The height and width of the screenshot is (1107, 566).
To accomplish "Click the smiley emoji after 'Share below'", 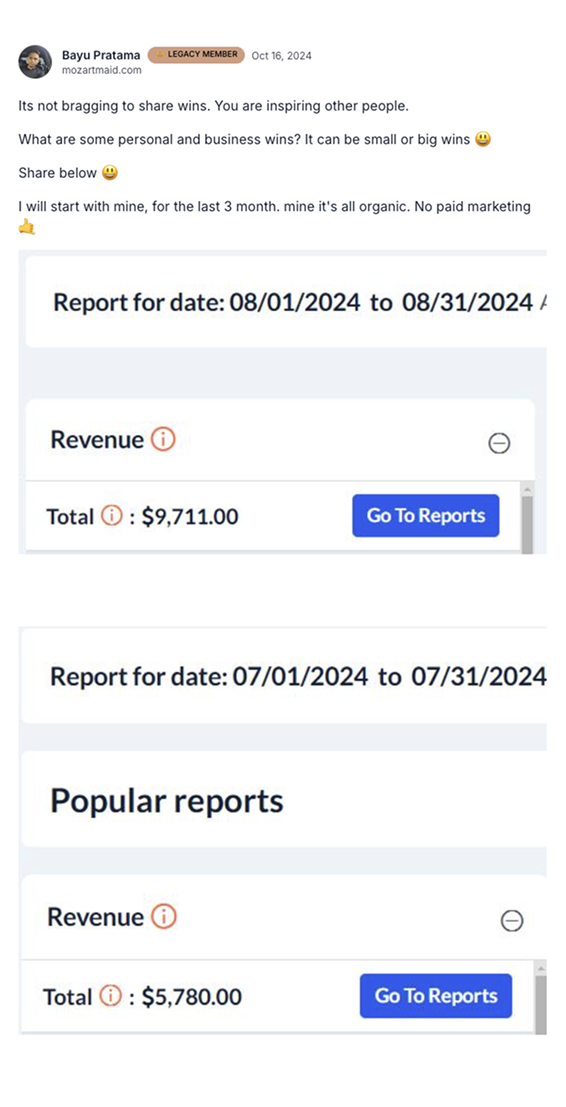I will point(109,173).
